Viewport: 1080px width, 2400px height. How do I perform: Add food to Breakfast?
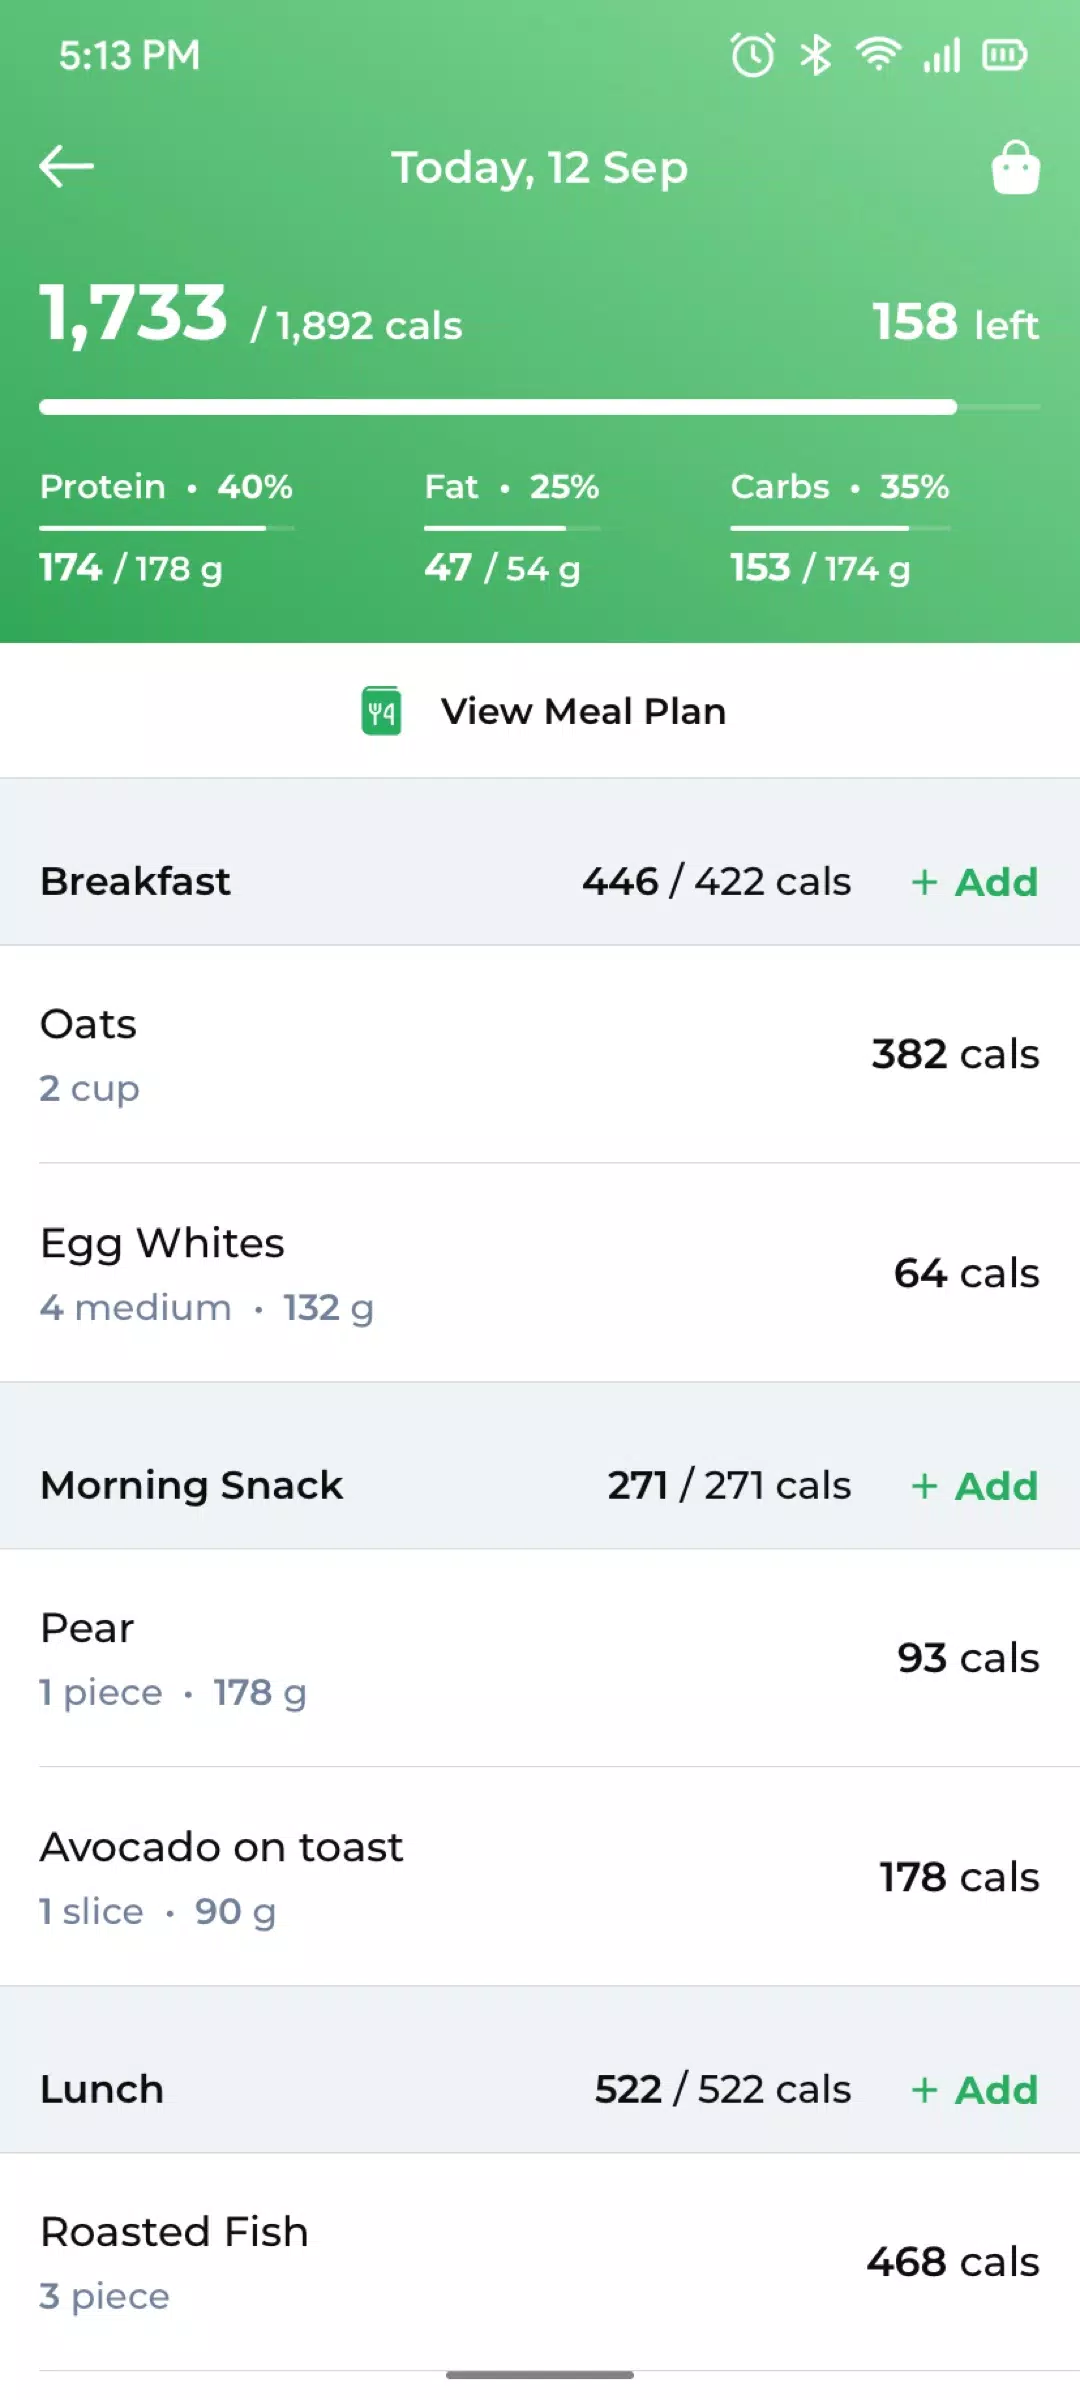[x=975, y=882]
